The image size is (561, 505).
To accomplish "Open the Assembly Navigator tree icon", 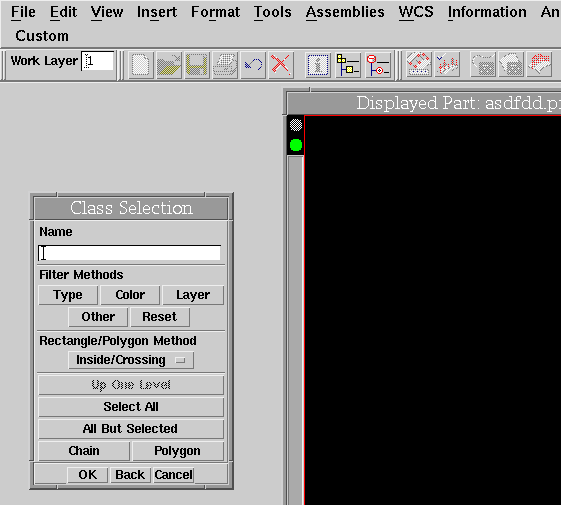I will (x=348, y=65).
